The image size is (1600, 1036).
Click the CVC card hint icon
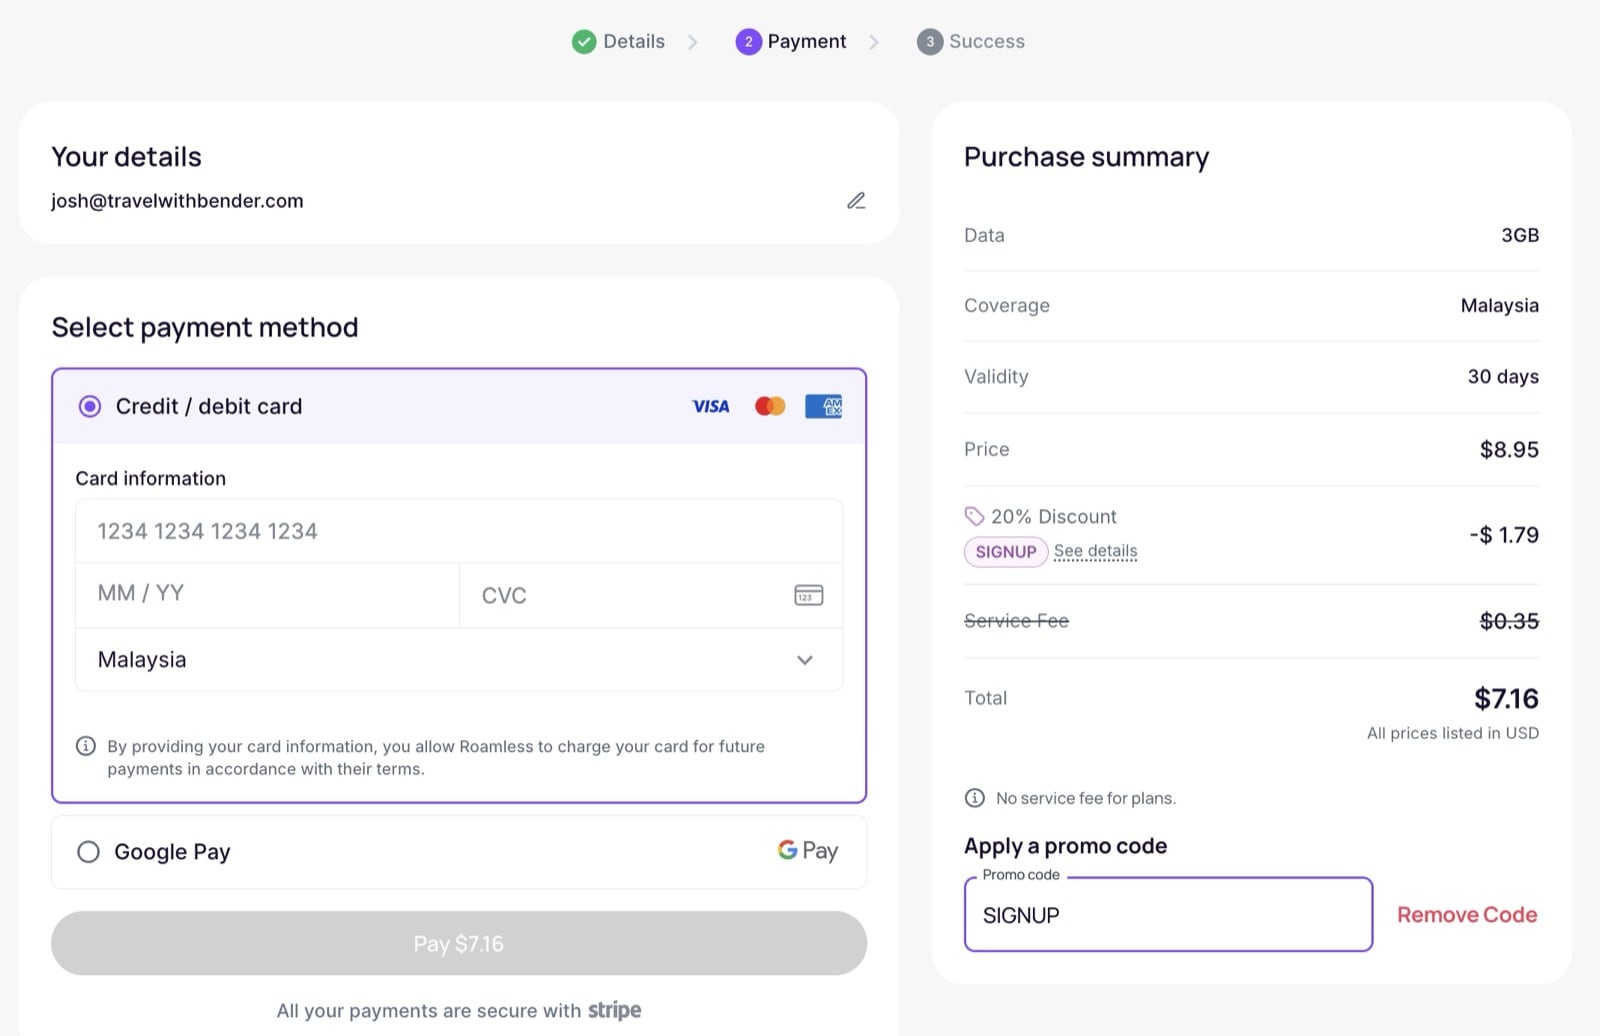point(808,595)
